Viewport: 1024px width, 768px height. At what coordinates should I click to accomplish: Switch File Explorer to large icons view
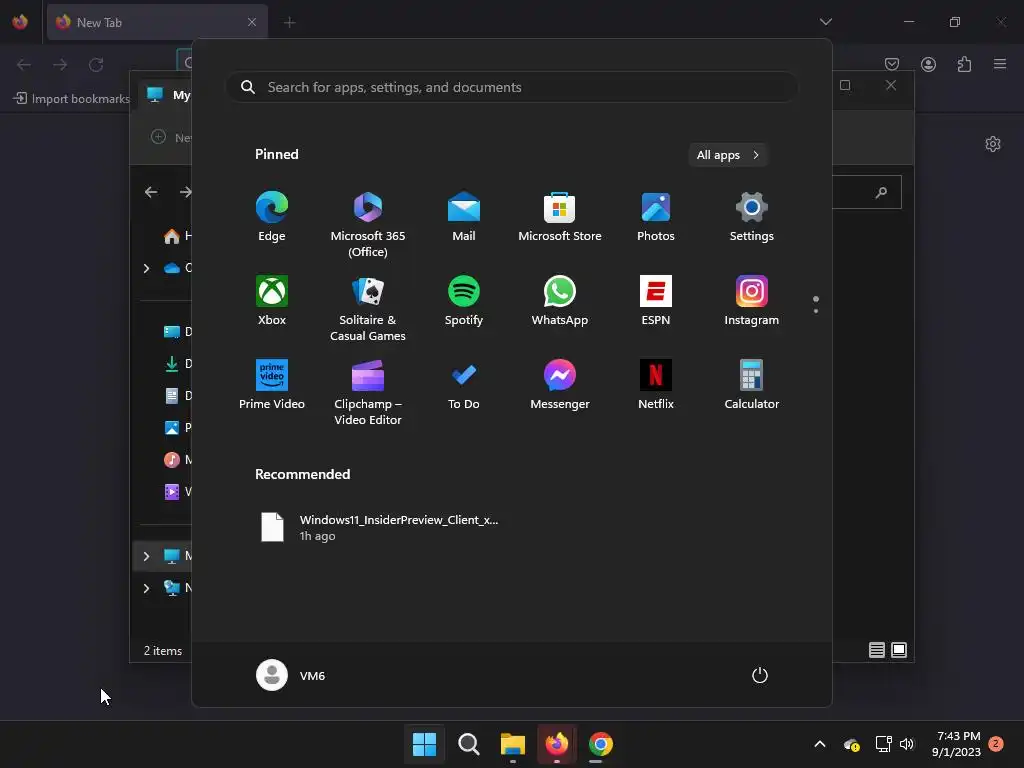pos(899,650)
